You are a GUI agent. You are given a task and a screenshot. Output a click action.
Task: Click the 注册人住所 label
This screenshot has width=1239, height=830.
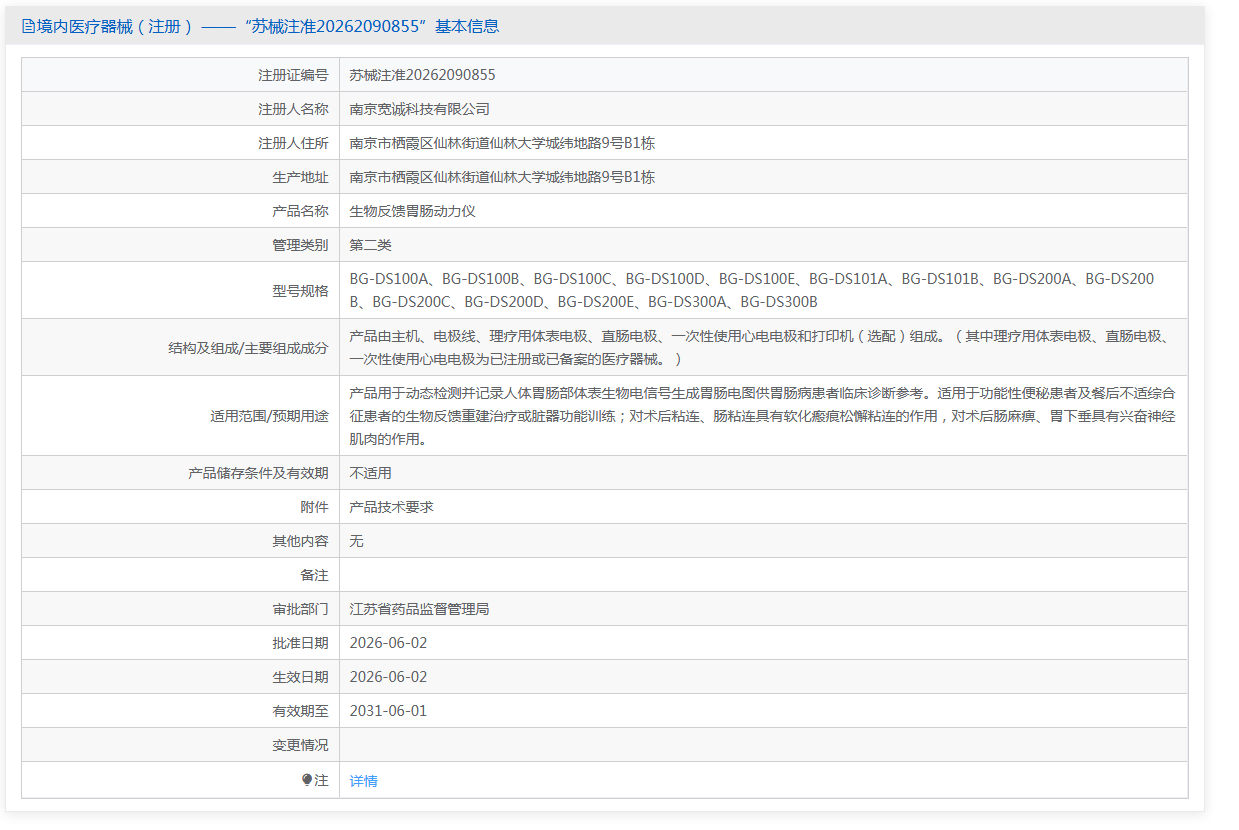pos(293,143)
